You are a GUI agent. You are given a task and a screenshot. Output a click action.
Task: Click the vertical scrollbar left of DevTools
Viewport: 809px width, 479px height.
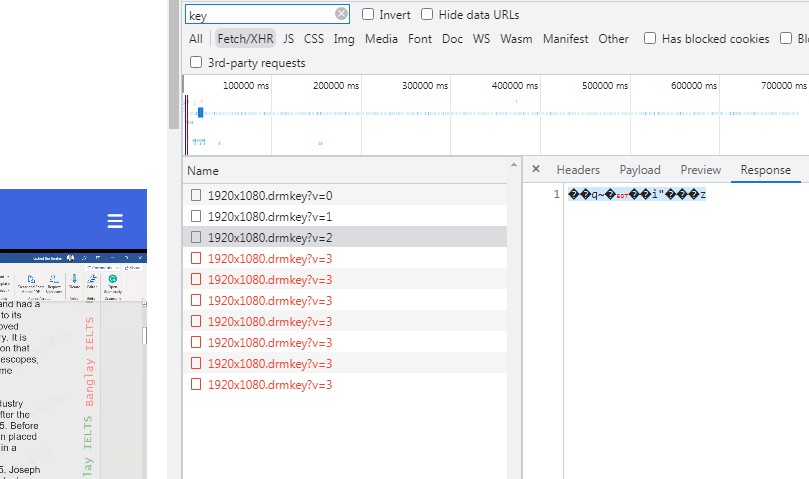(174, 65)
